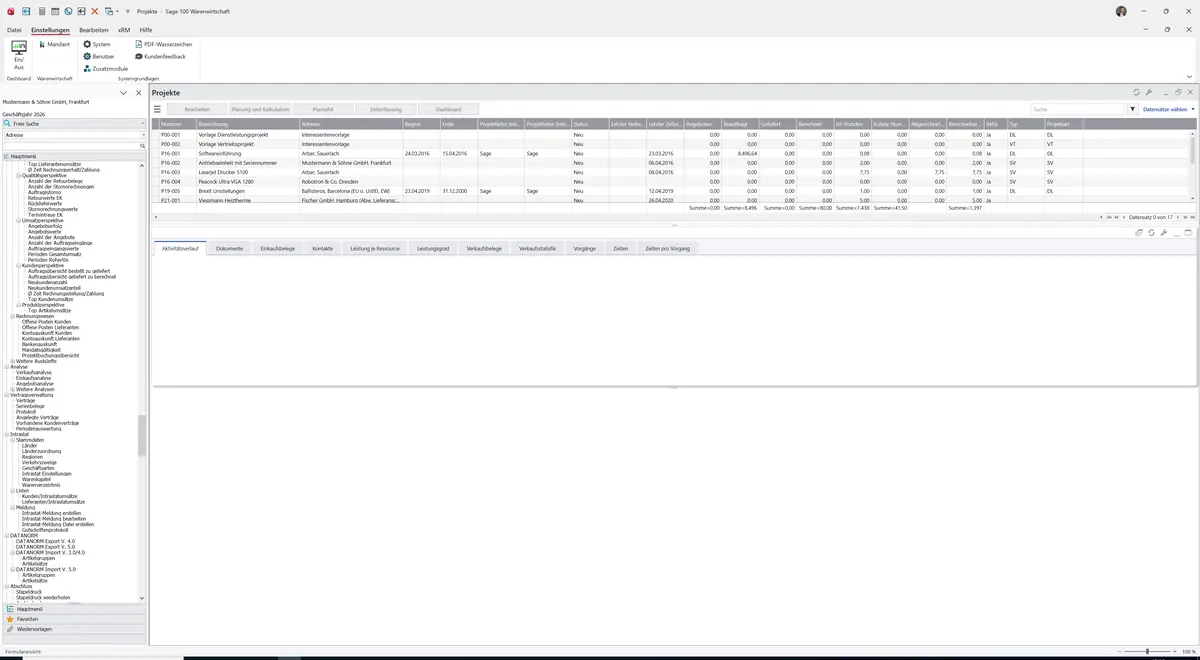This screenshot has height=660, width=1200.
Task: Click the Planung und Kalkulation button
Action: 260,109
